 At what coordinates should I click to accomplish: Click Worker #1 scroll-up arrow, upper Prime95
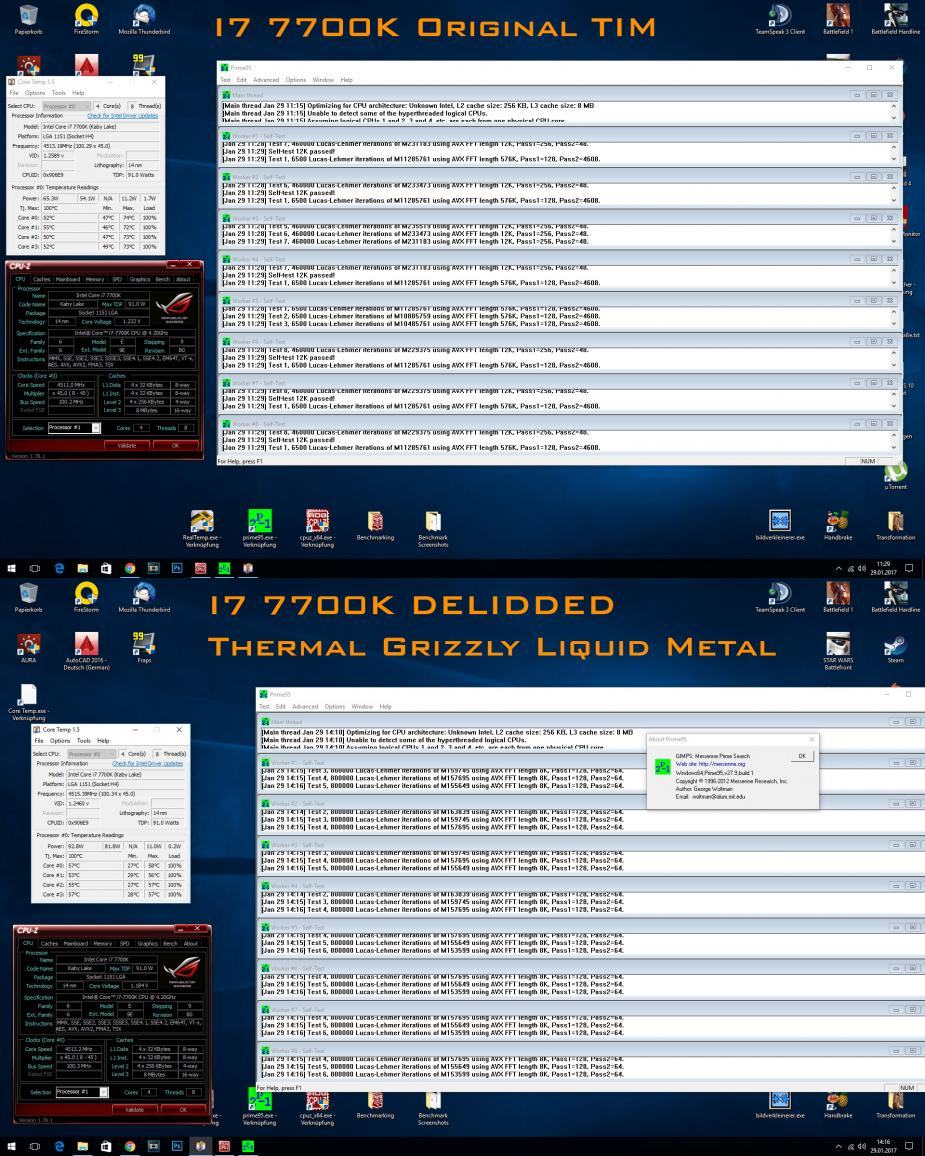pos(894,147)
